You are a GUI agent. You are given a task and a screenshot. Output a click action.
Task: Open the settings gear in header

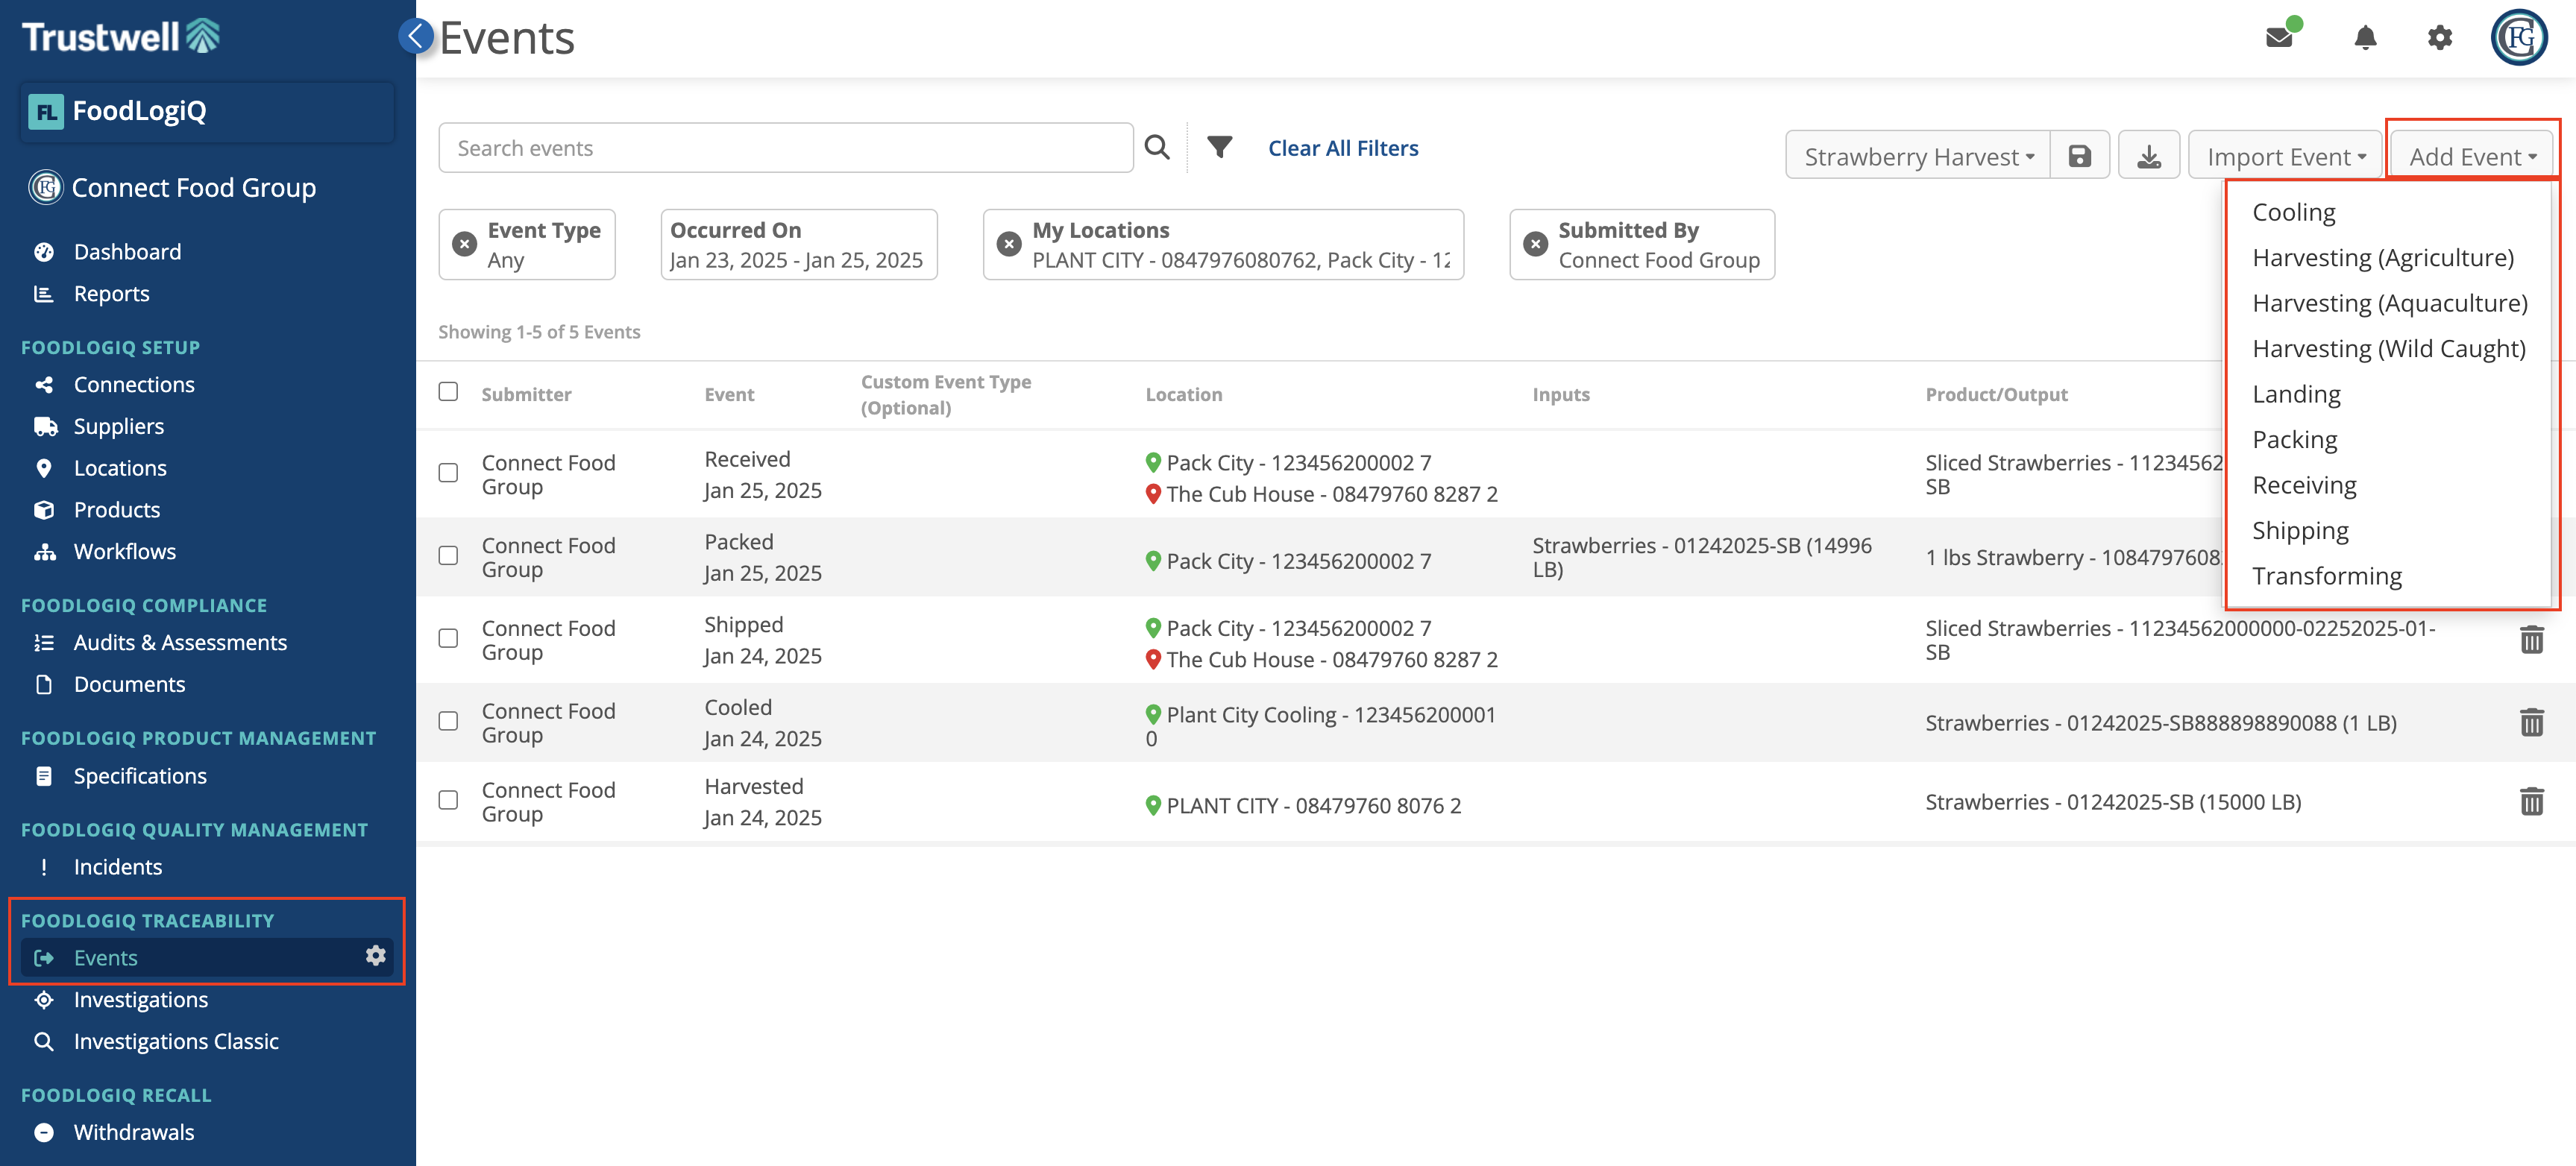[x=2439, y=38]
